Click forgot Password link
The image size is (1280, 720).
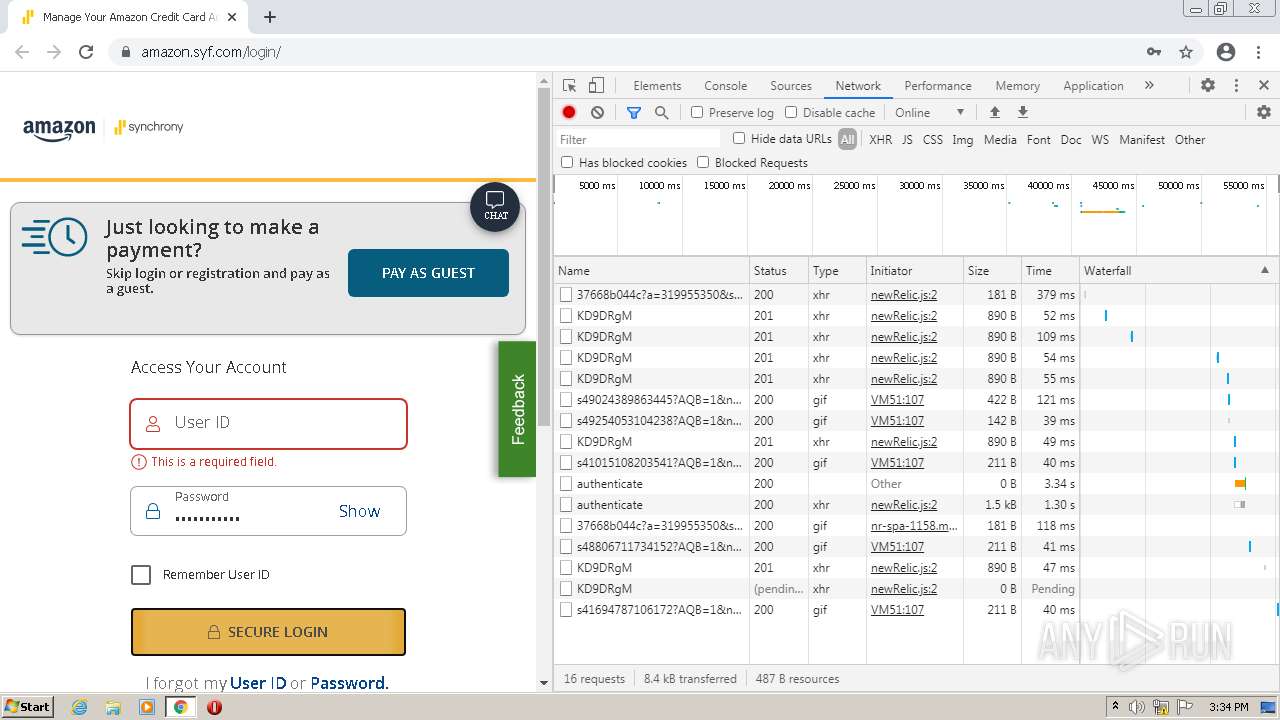click(x=349, y=683)
